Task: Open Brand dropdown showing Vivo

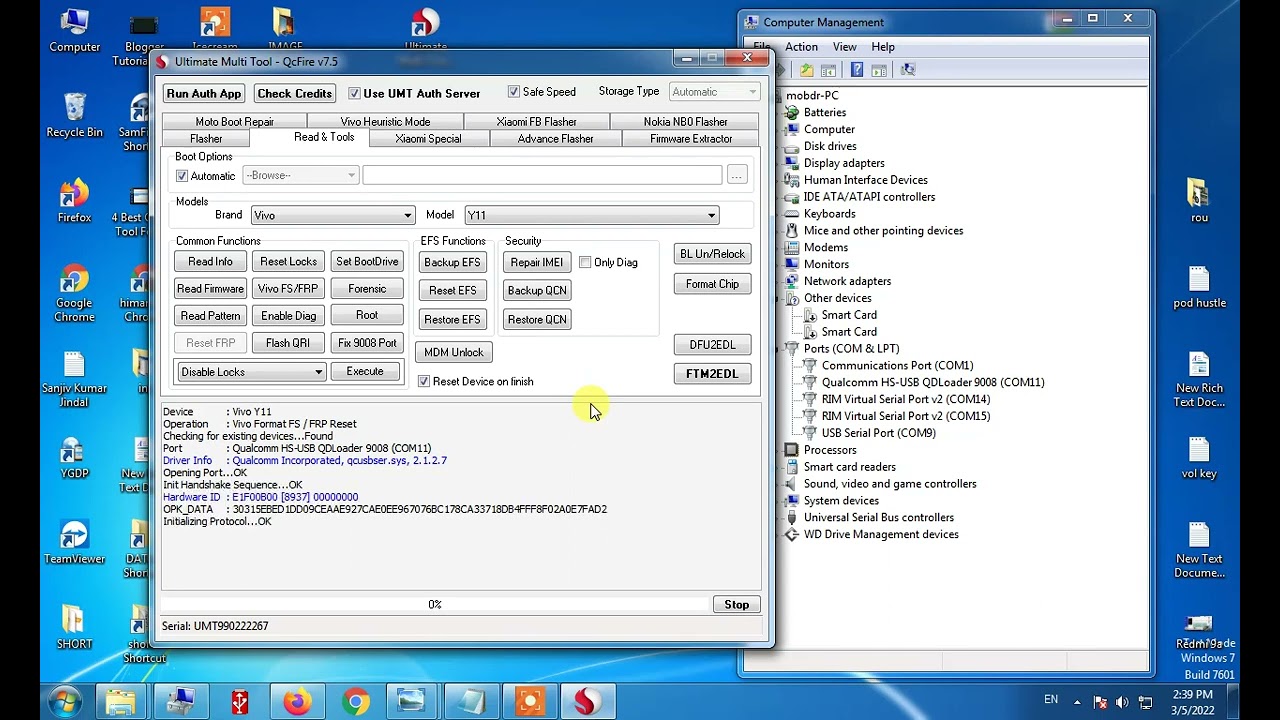Action: (333, 215)
